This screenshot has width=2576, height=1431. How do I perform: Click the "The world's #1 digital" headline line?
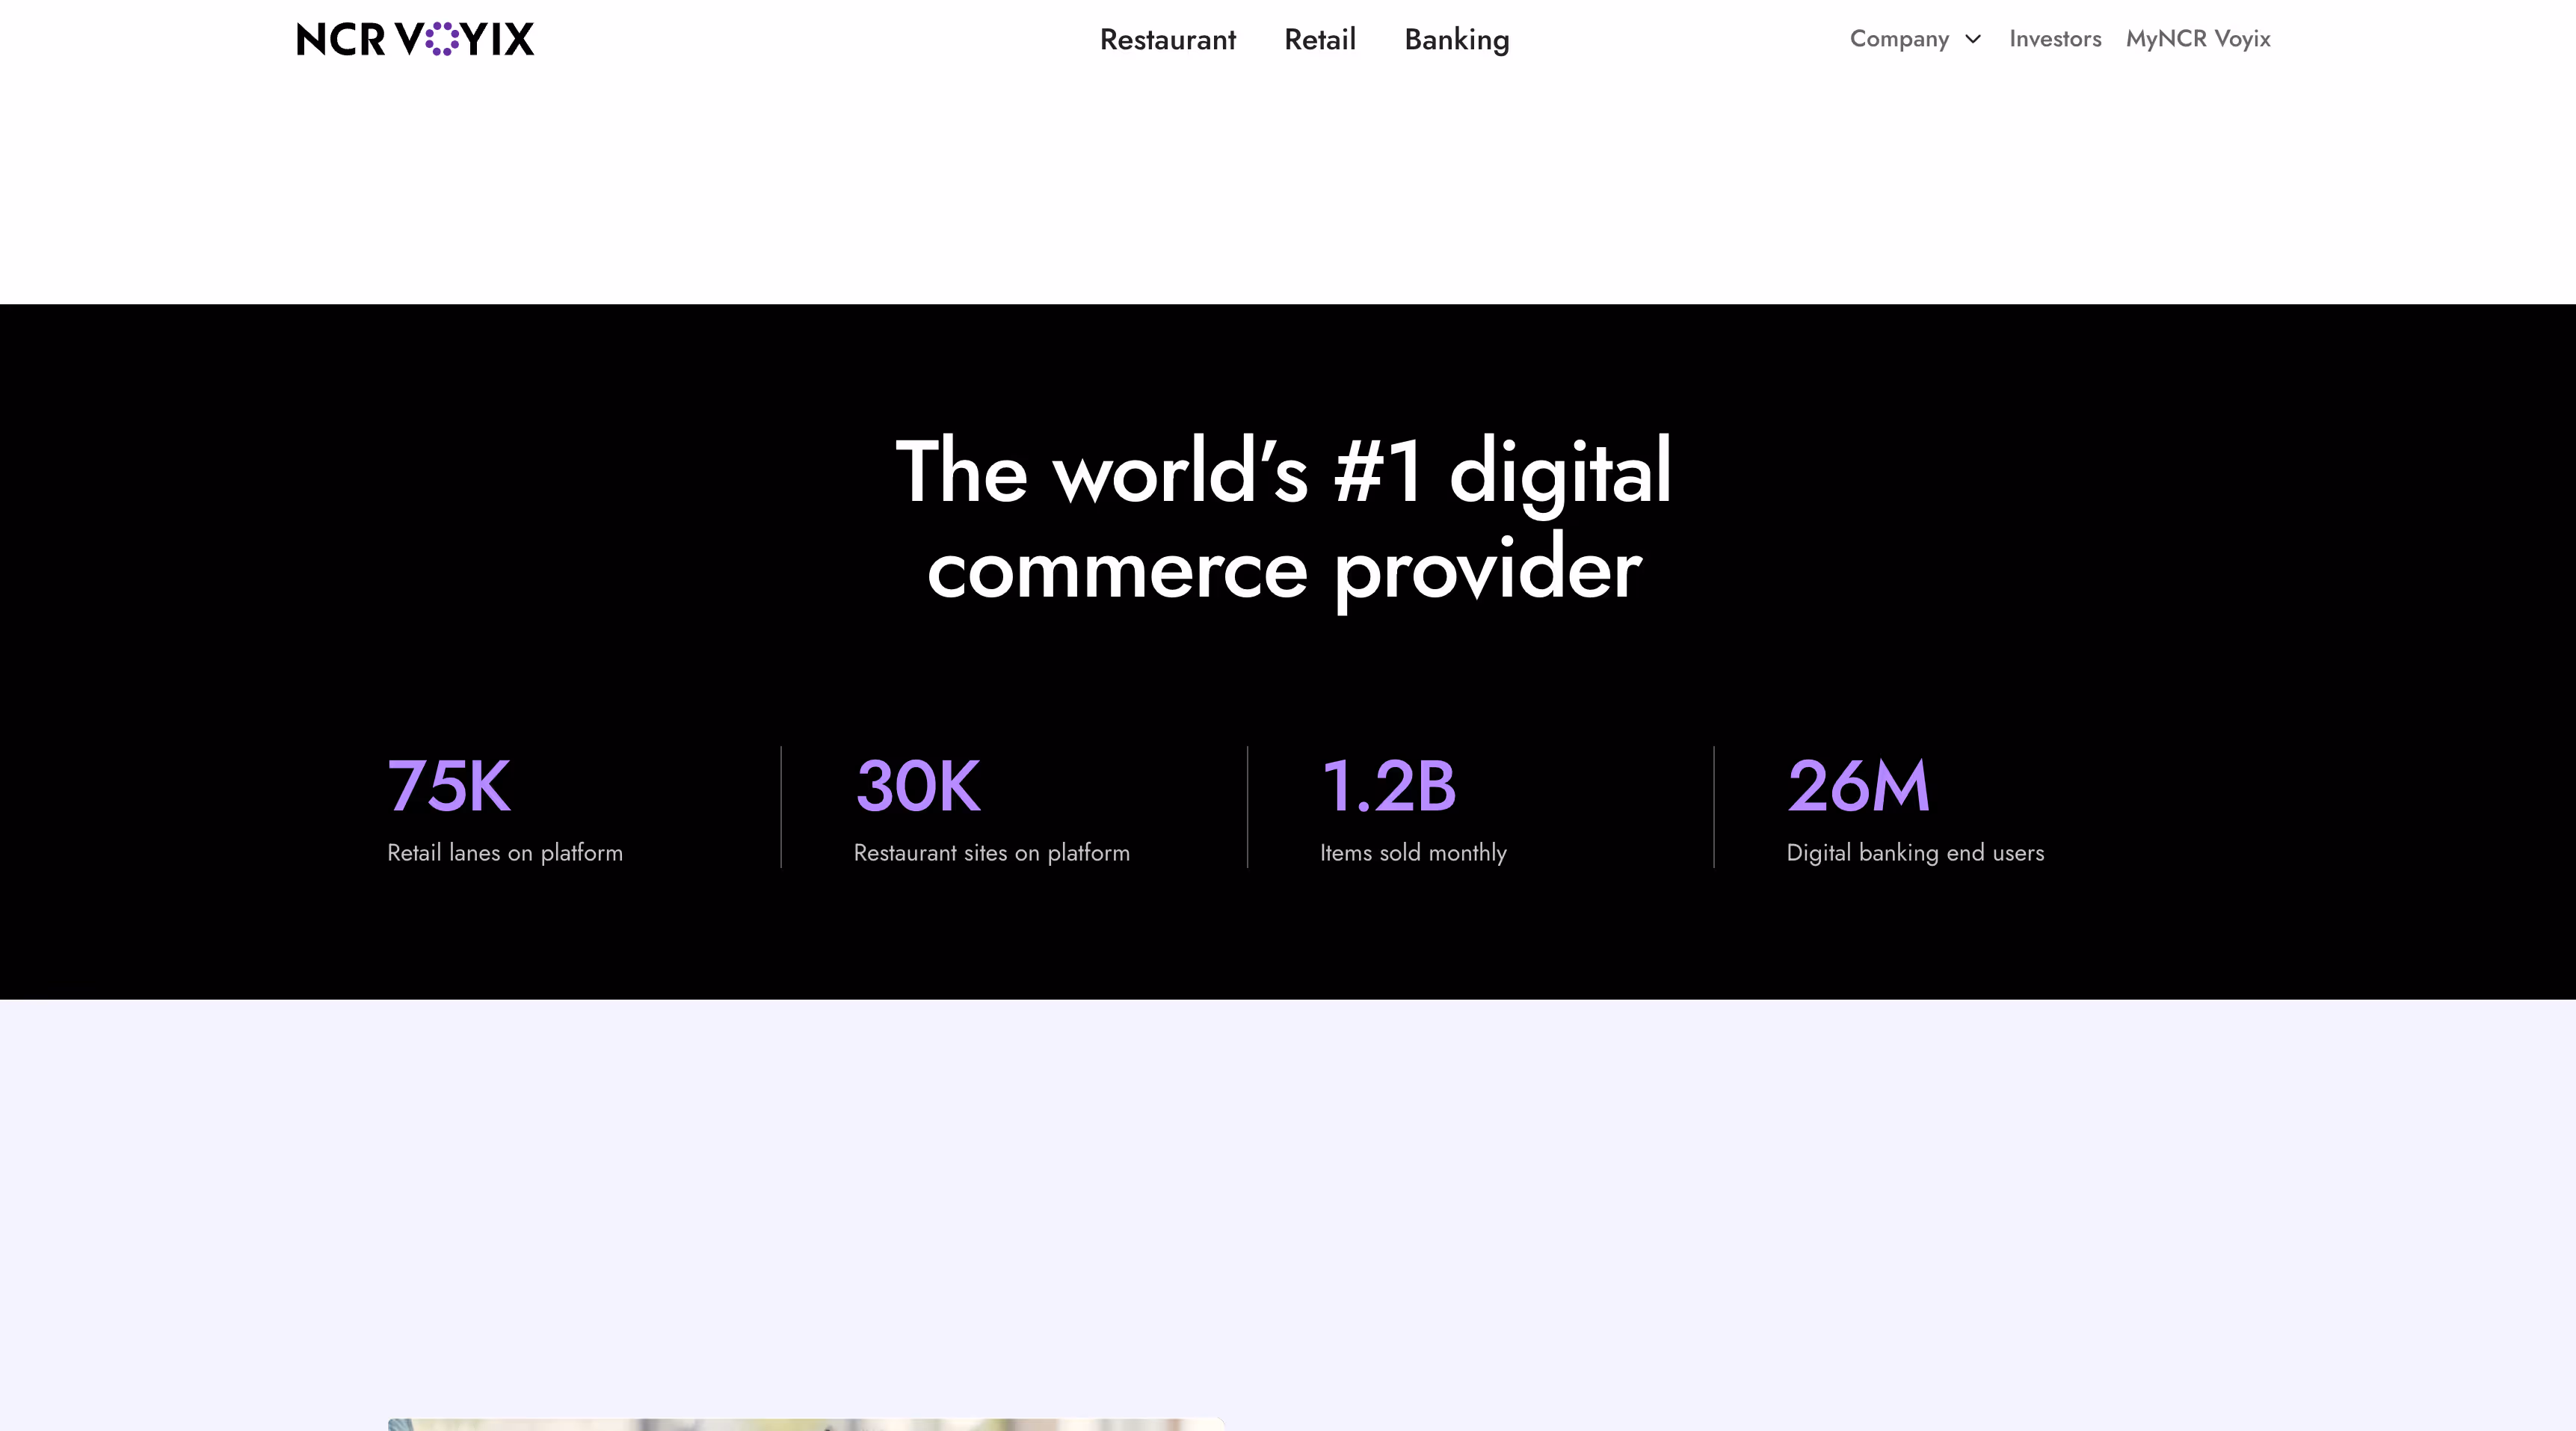click(x=1283, y=471)
